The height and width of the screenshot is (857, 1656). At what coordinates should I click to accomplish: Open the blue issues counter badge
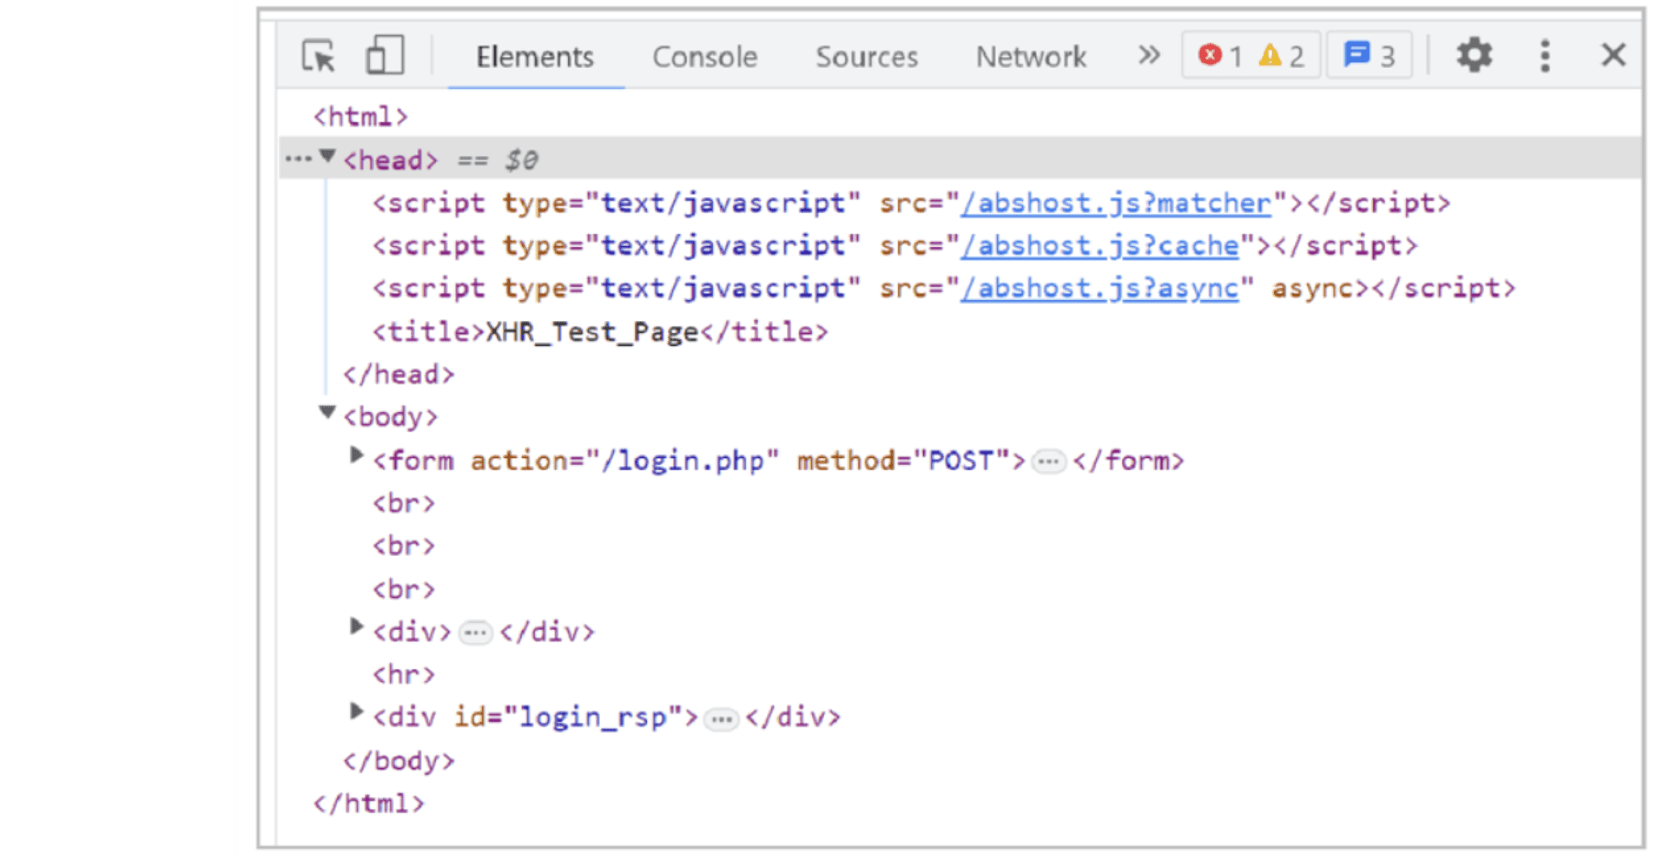click(x=1368, y=56)
